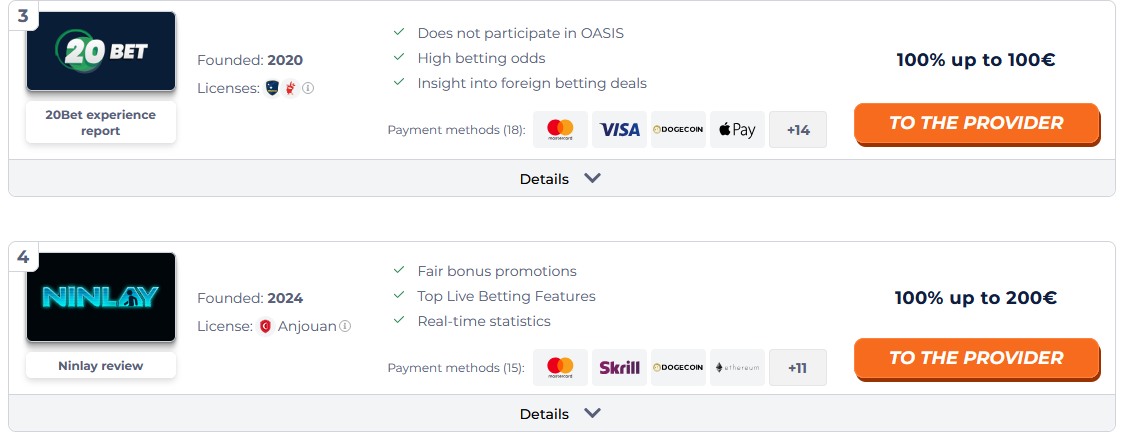Click the 20Bet logo thumbnail
This screenshot has width=1123, height=440.
(x=101, y=52)
